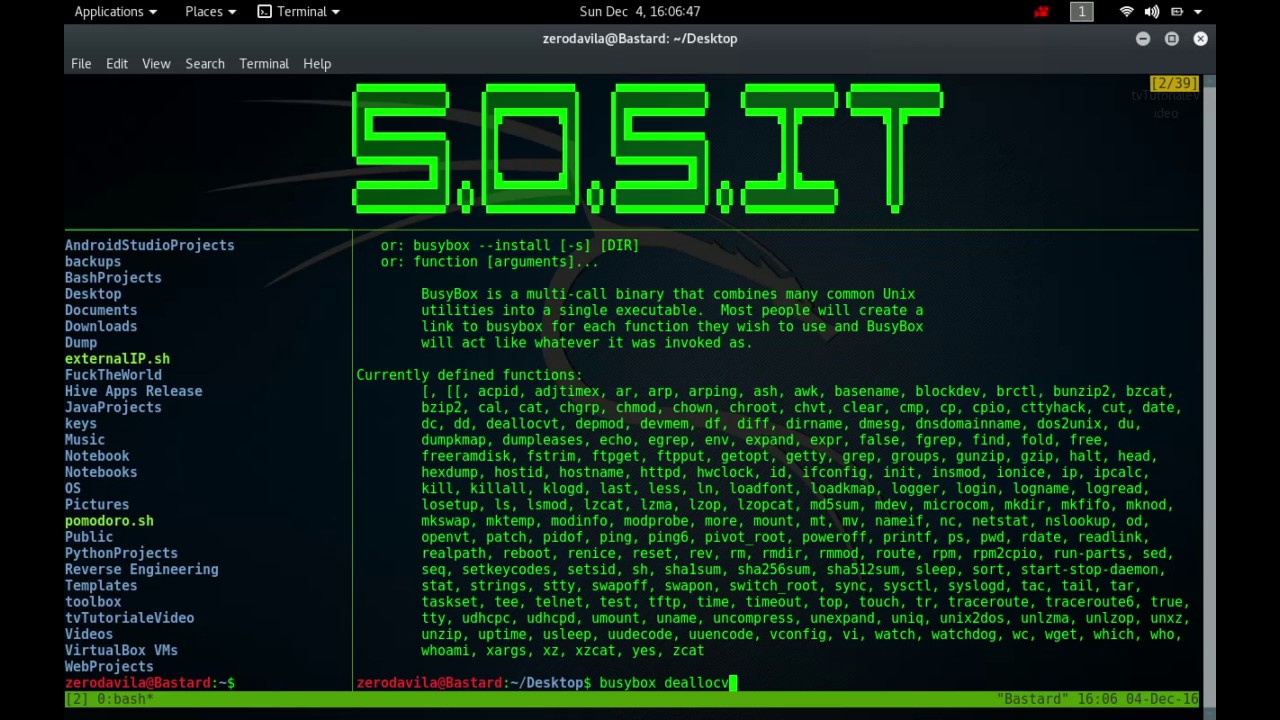Click the Downloads directory entry
This screenshot has height=720, width=1280.
pos(101,326)
